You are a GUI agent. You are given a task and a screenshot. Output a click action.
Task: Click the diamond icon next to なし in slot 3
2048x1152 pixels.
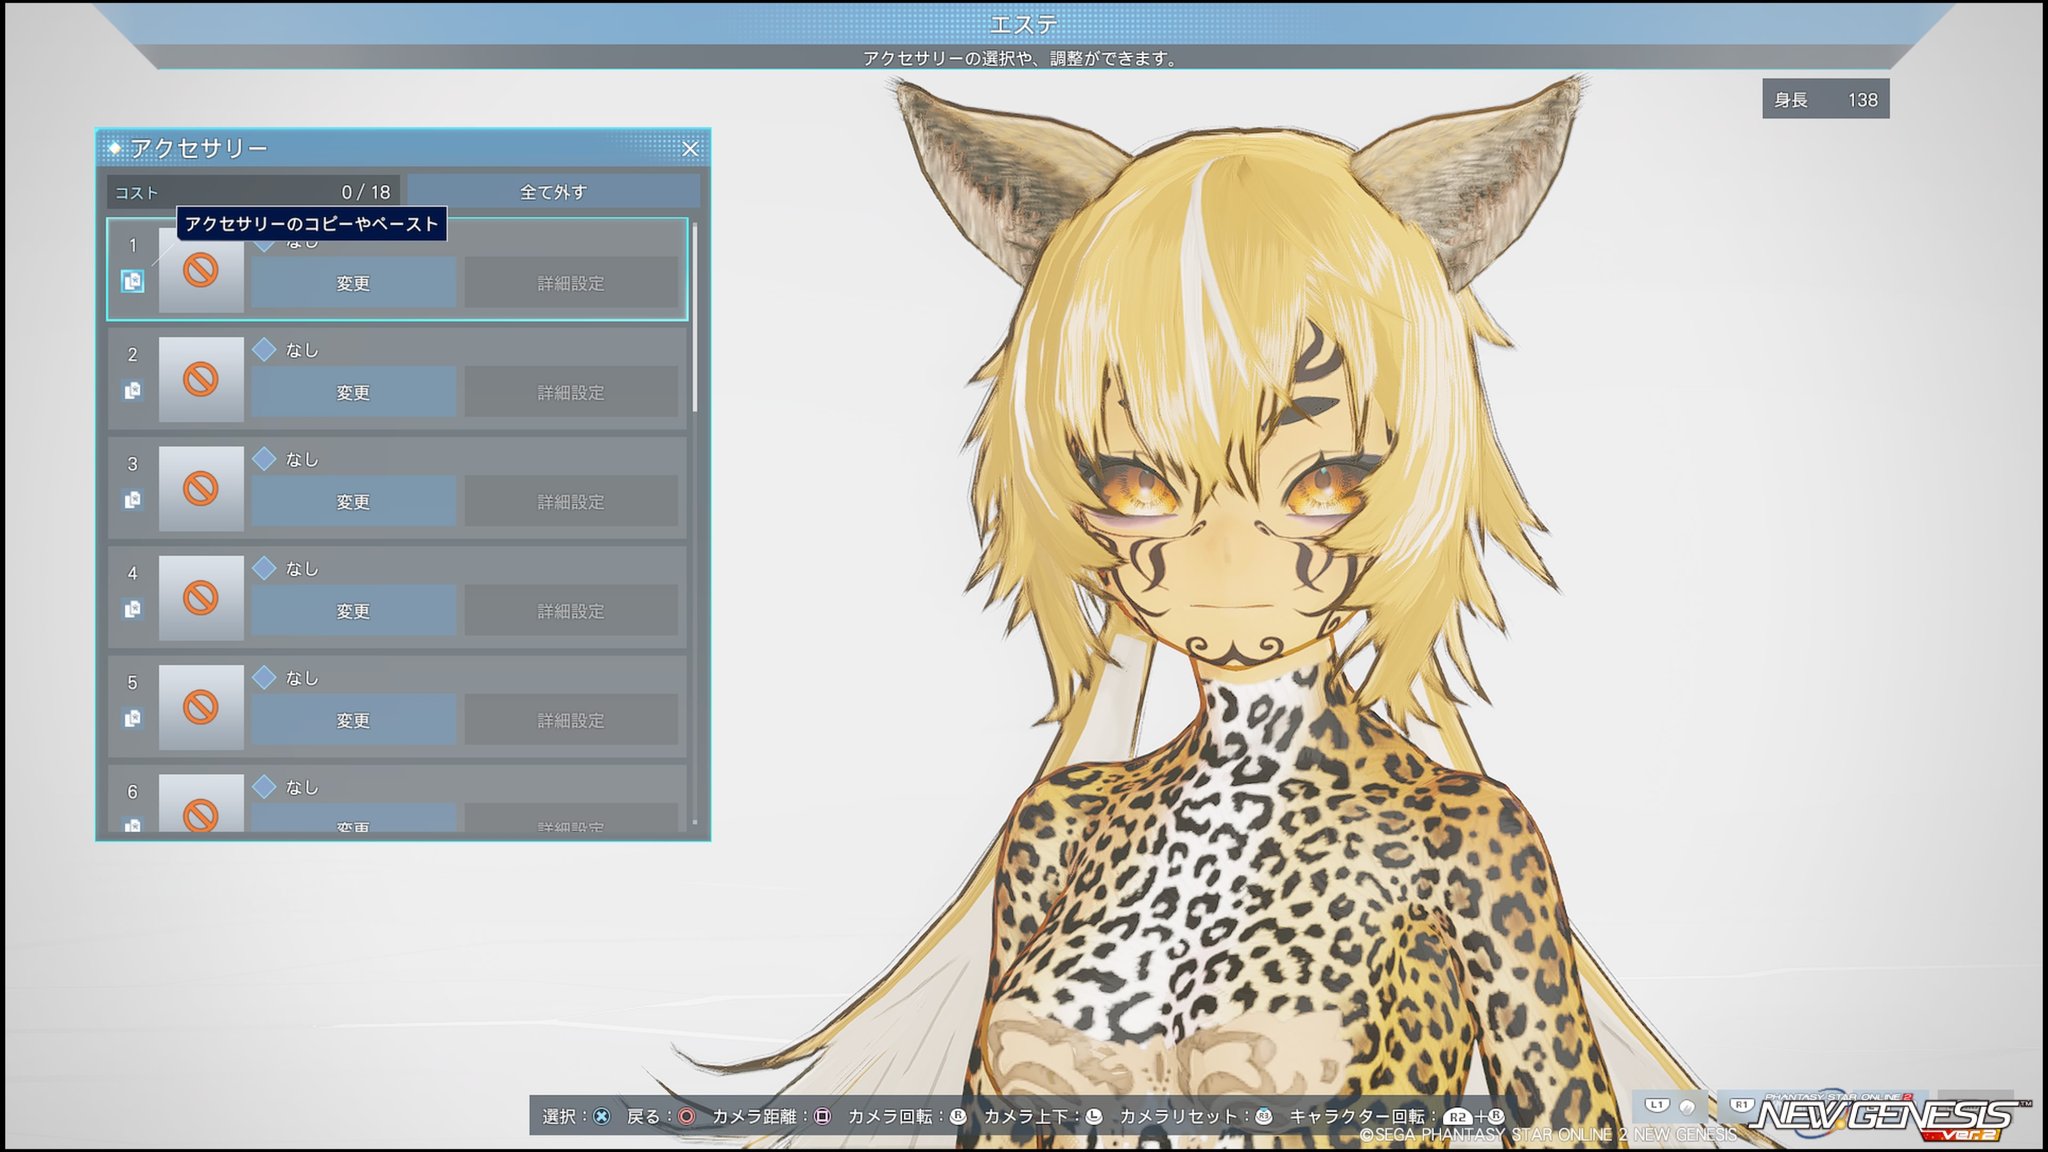[264, 458]
